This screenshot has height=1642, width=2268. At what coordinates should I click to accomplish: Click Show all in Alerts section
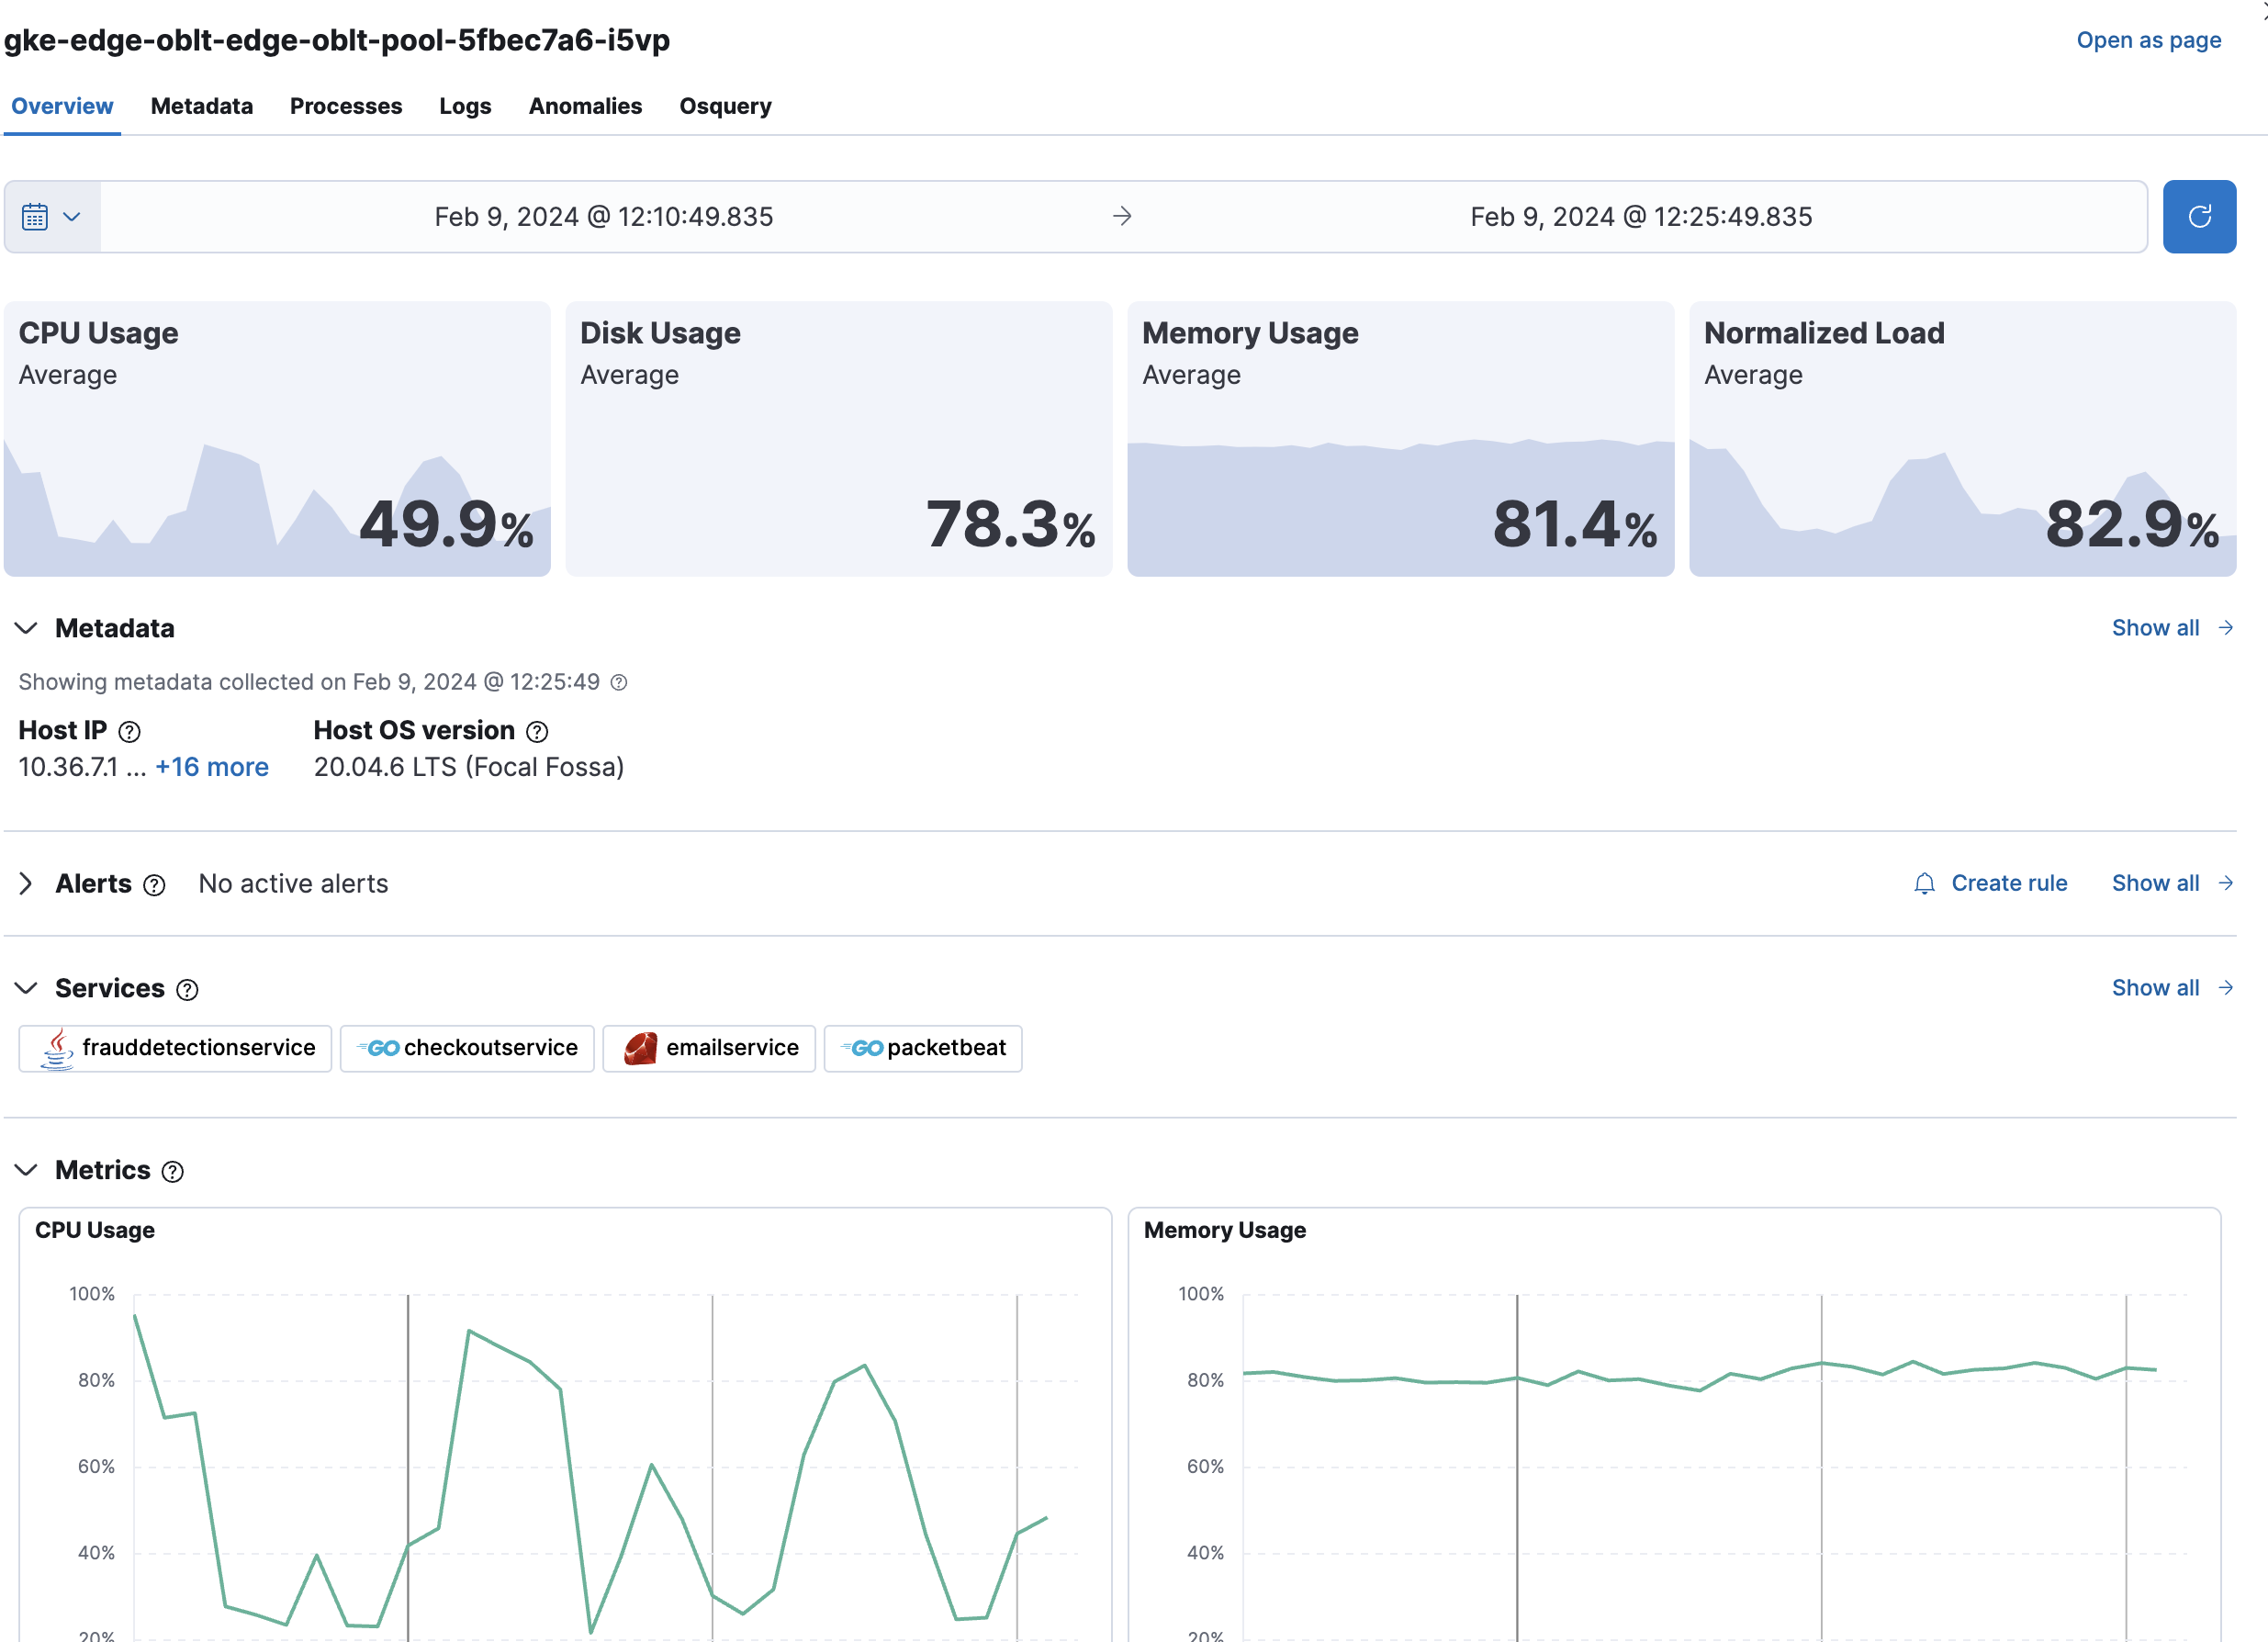tap(2155, 883)
